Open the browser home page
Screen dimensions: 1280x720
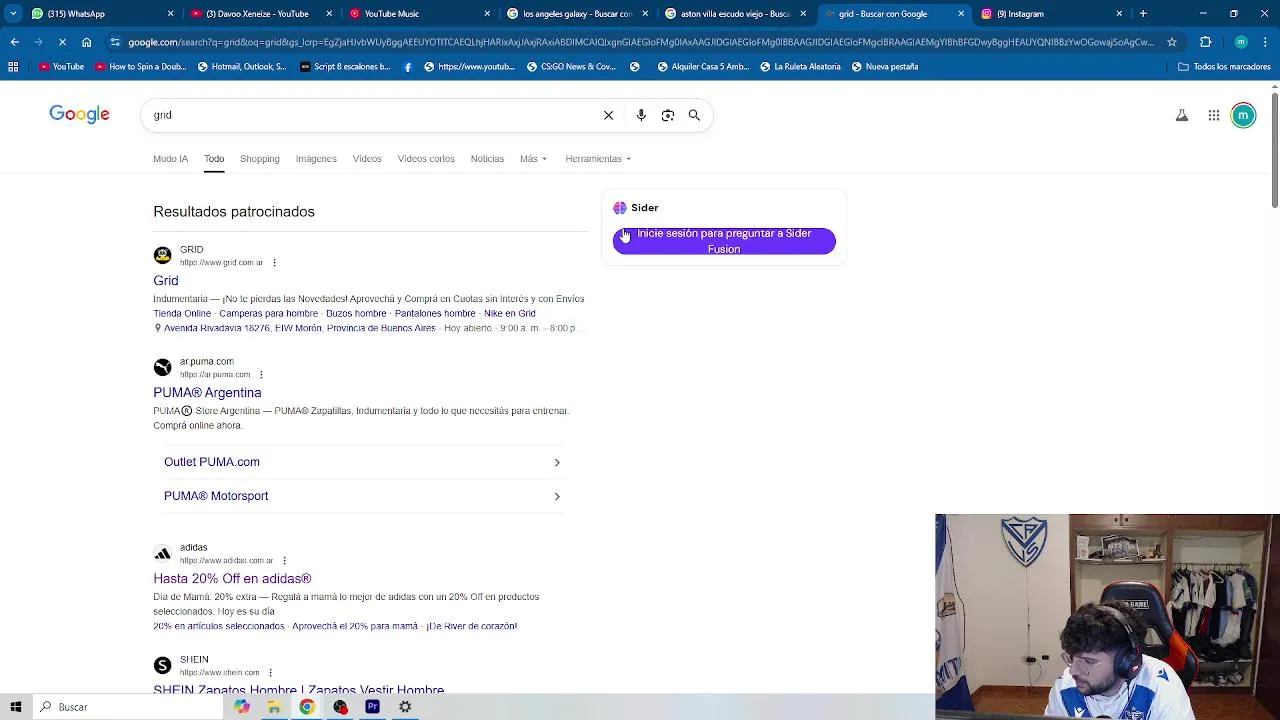86,42
